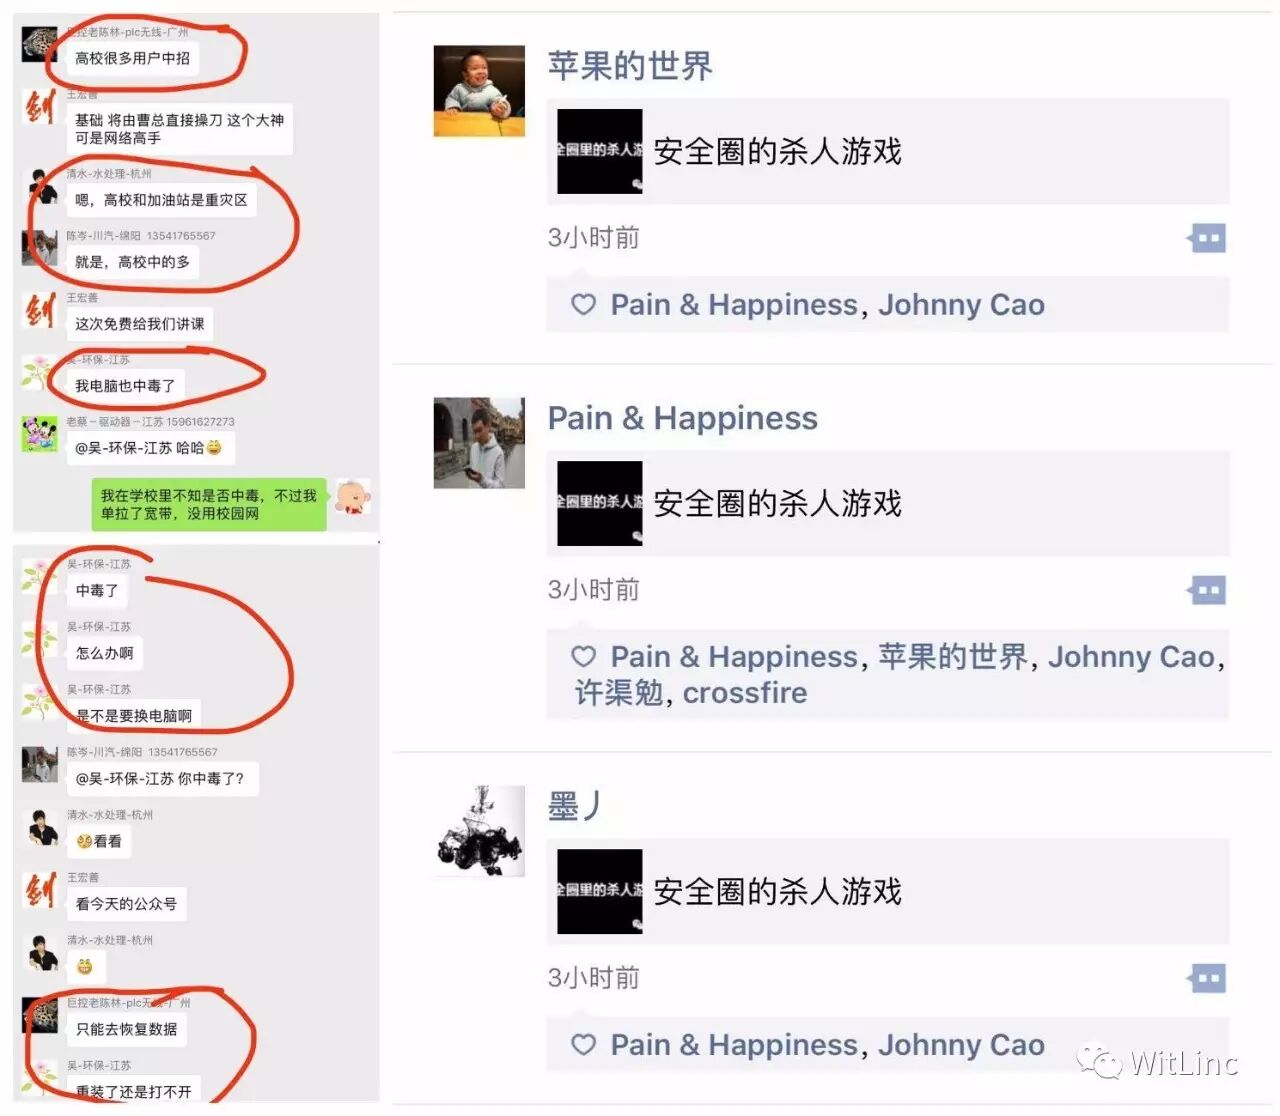Open 墨丿 username link
Screen dimensions: 1280x1116
(x=574, y=806)
